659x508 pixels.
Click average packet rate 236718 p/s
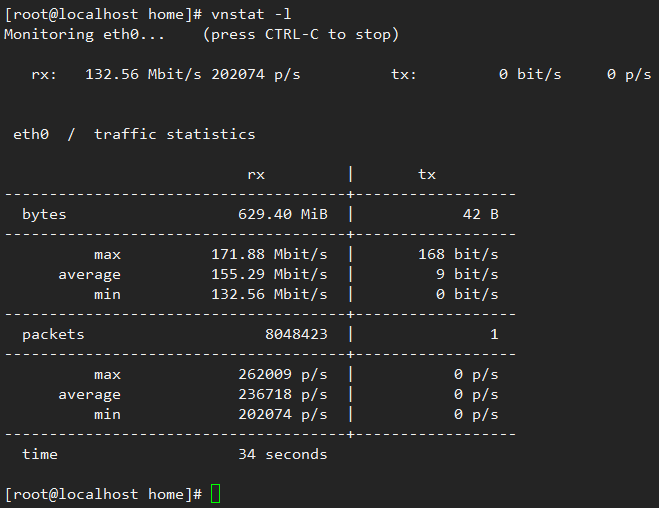pyautogui.click(x=283, y=395)
